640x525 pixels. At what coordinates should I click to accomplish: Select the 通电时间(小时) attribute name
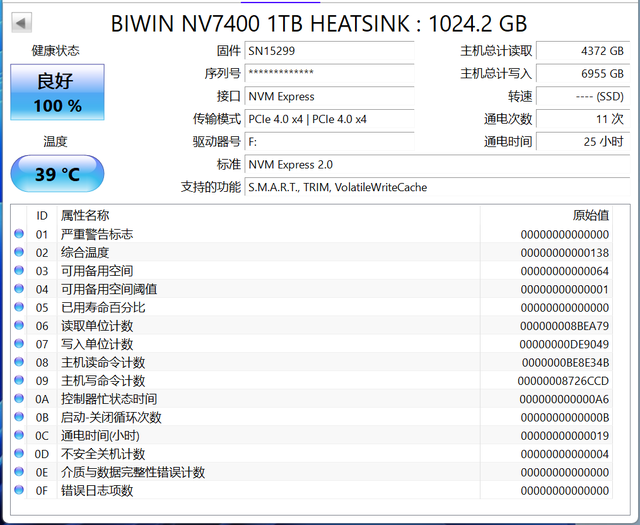pyautogui.click(x=100, y=436)
